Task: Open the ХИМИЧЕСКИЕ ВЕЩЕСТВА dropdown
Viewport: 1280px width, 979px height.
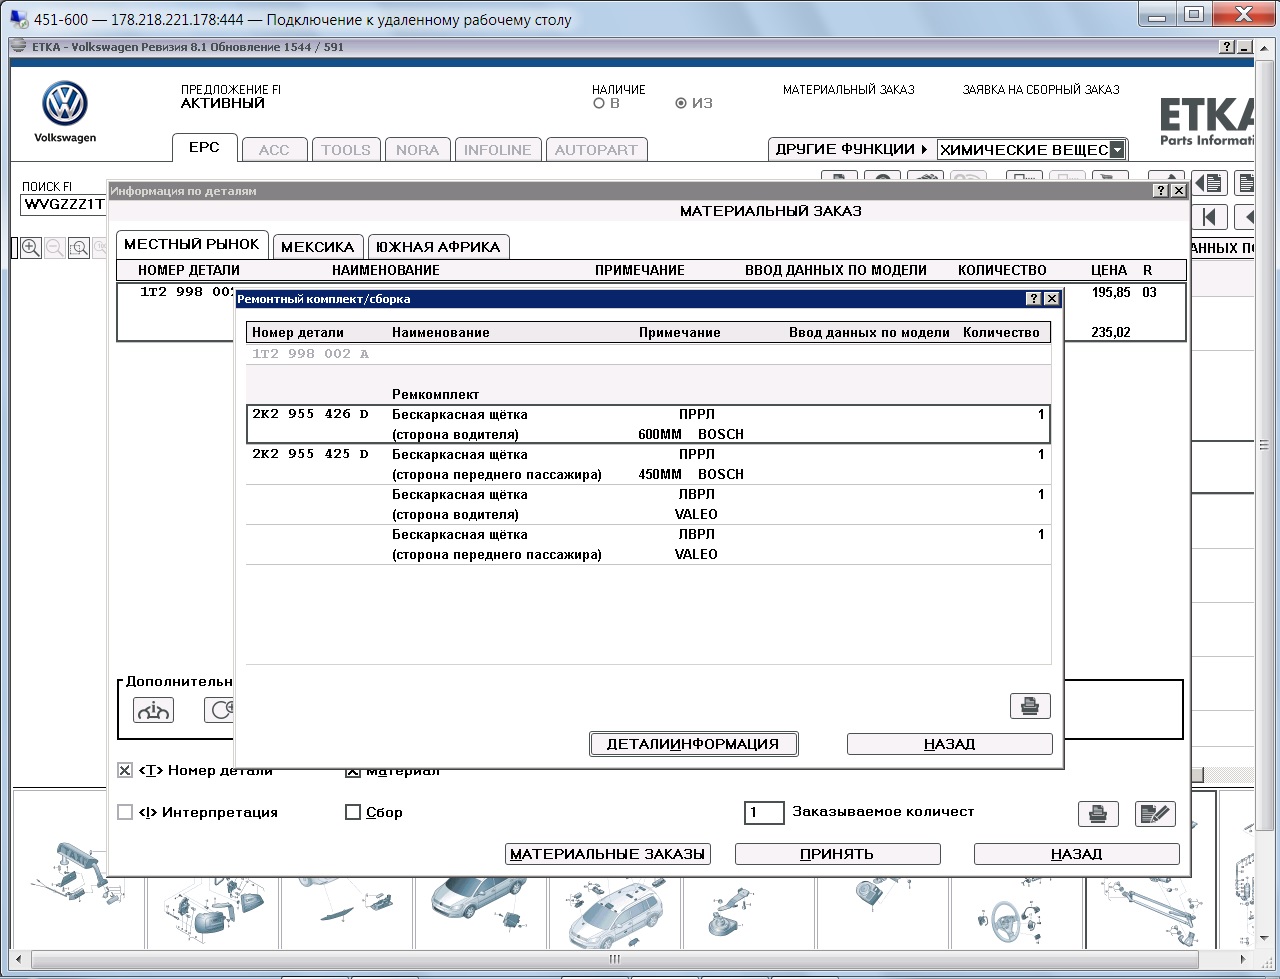Action: (x=1117, y=150)
